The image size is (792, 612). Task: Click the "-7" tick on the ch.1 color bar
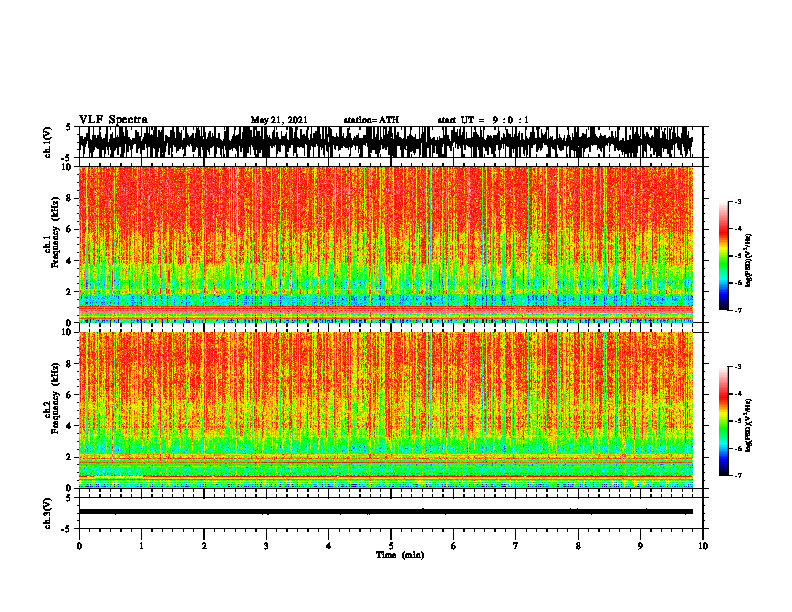738,310
